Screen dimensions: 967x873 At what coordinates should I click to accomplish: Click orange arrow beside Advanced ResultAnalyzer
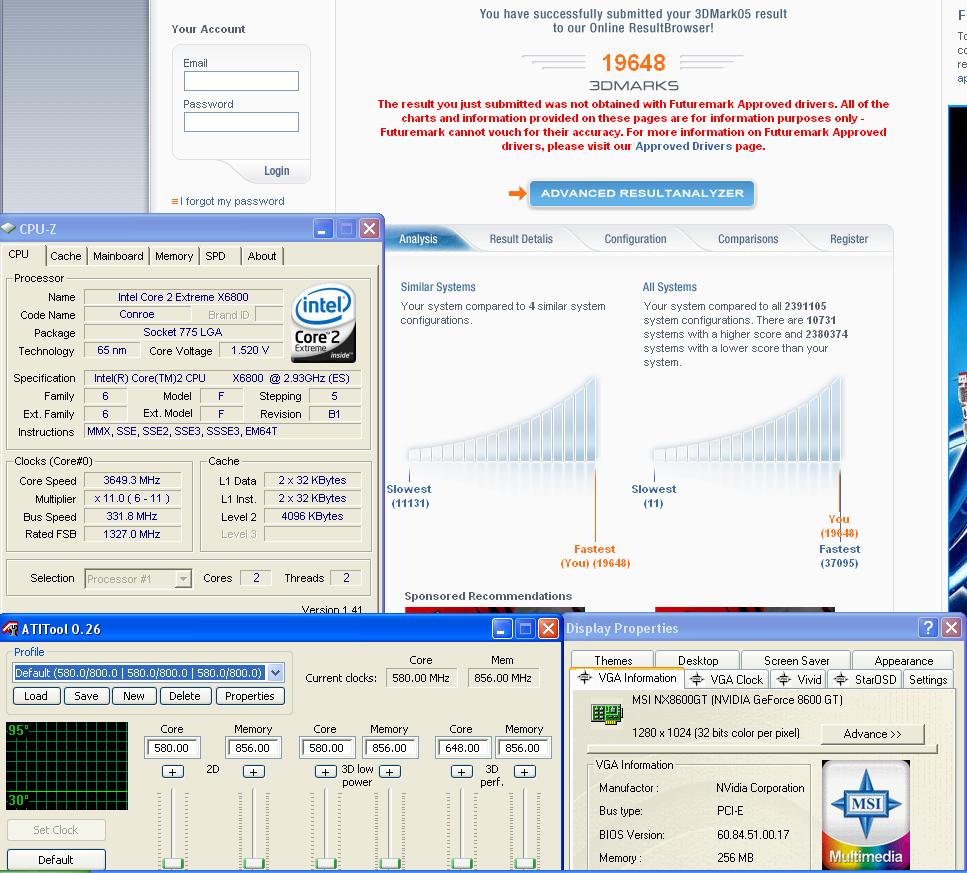point(517,194)
